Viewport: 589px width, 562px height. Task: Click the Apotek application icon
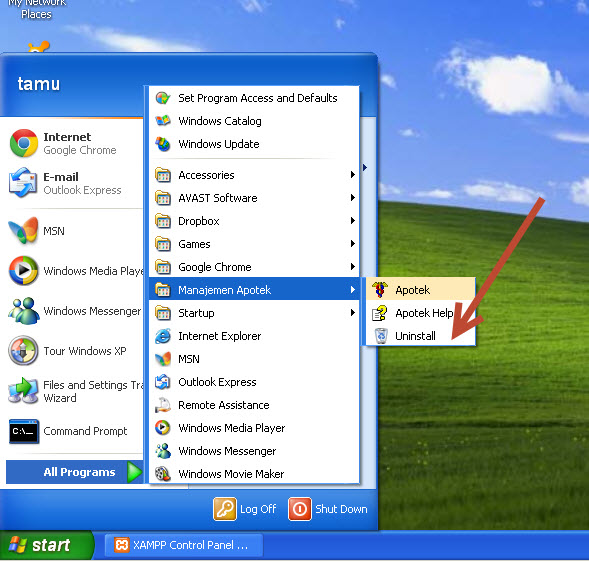click(380, 290)
